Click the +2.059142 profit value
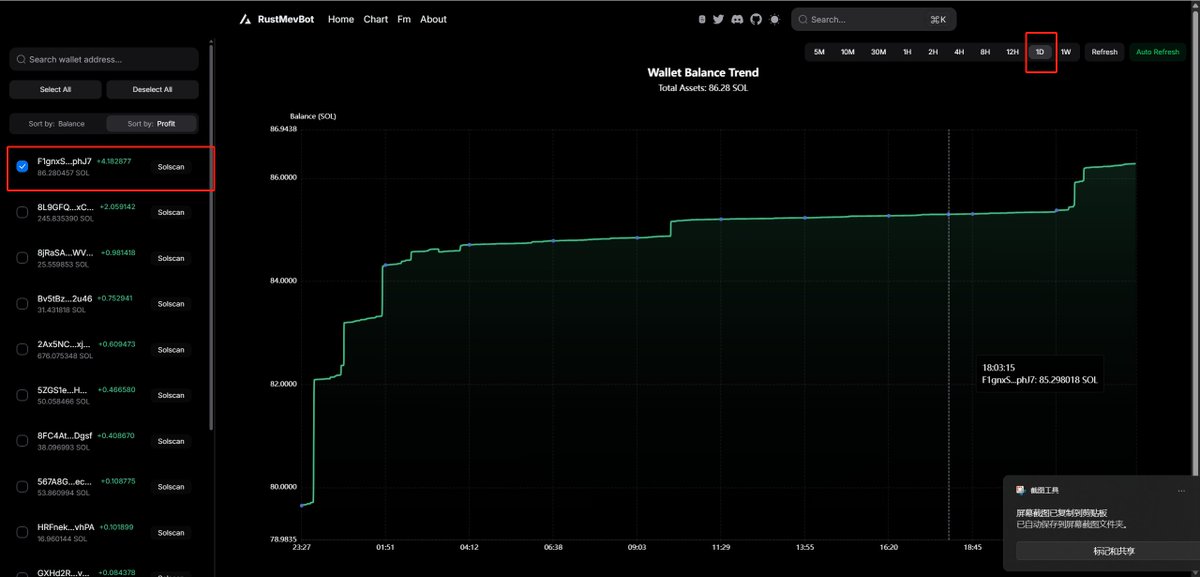The width and height of the screenshot is (1200, 577). (x=118, y=207)
